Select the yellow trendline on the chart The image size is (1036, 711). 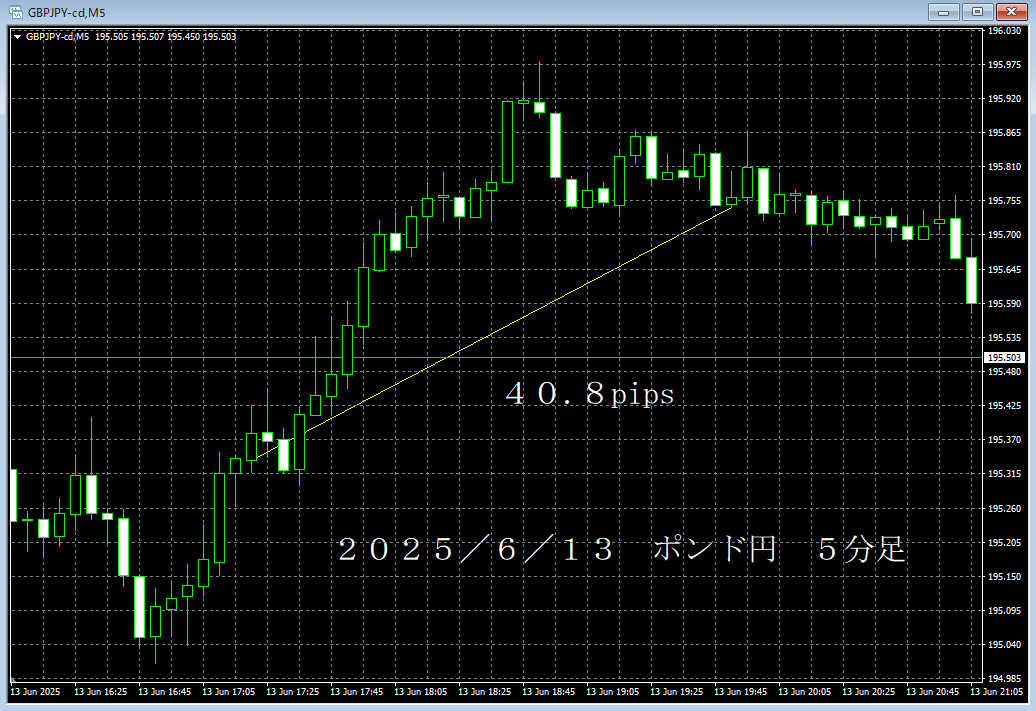[x=520, y=320]
